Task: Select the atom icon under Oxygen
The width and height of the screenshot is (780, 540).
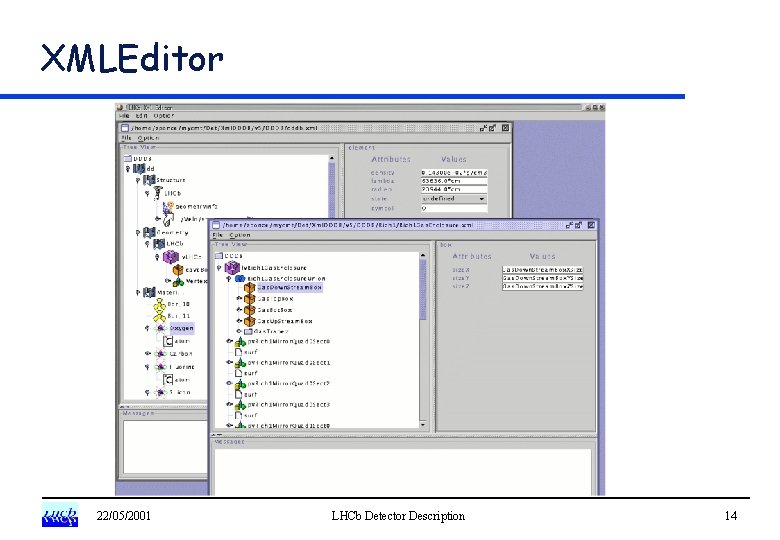Action: [x=168, y=341]
